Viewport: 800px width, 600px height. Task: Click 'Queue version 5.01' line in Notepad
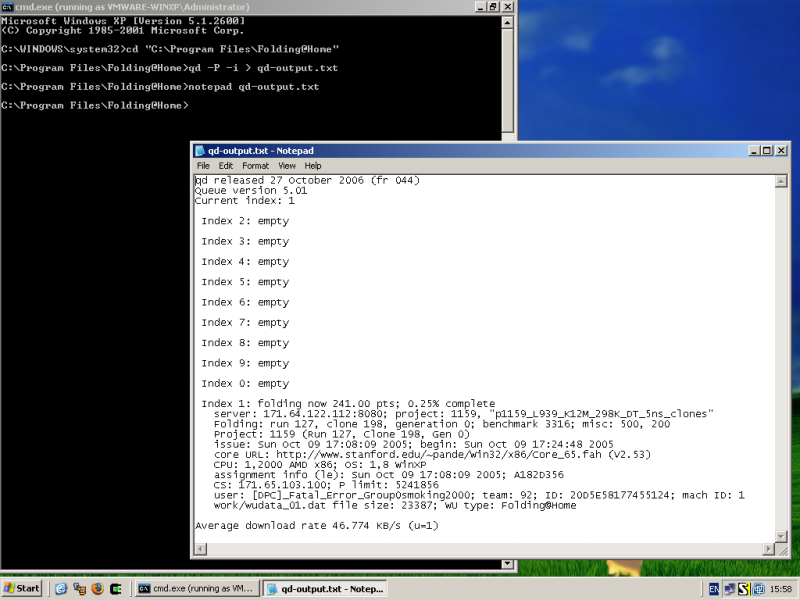coord(251,190)
